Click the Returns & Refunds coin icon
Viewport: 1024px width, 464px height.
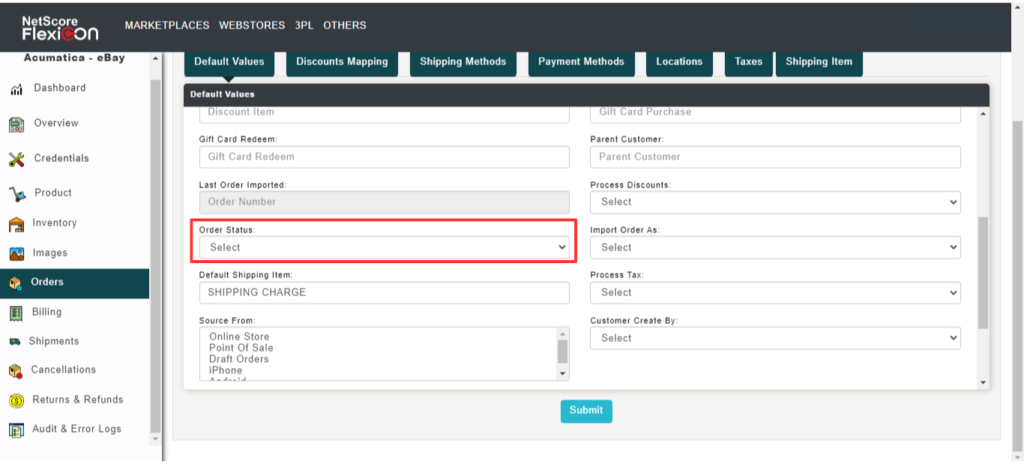pyautogui.click(x=16, y=401)
